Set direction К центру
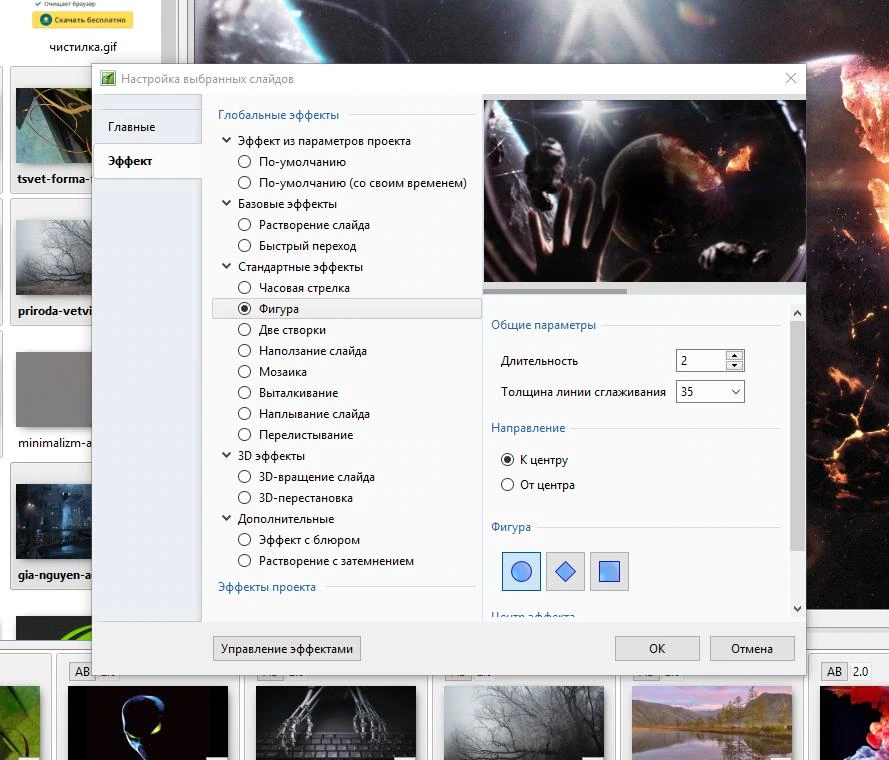The image size is (889, 760). tap(507, 459)
